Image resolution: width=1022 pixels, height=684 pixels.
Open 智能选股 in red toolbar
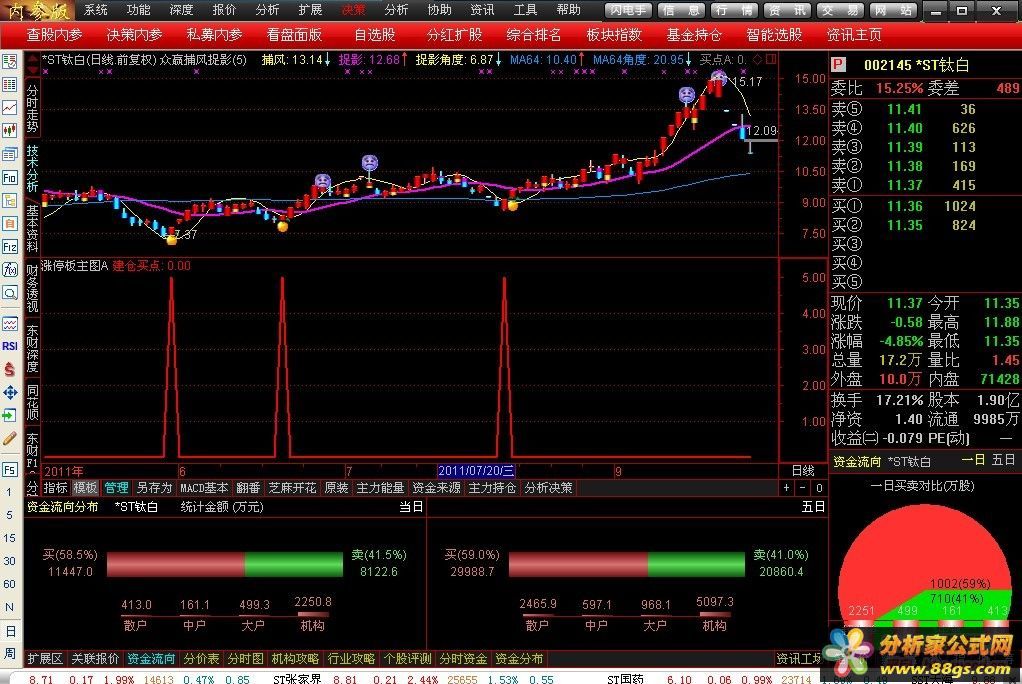pos(774,35)
